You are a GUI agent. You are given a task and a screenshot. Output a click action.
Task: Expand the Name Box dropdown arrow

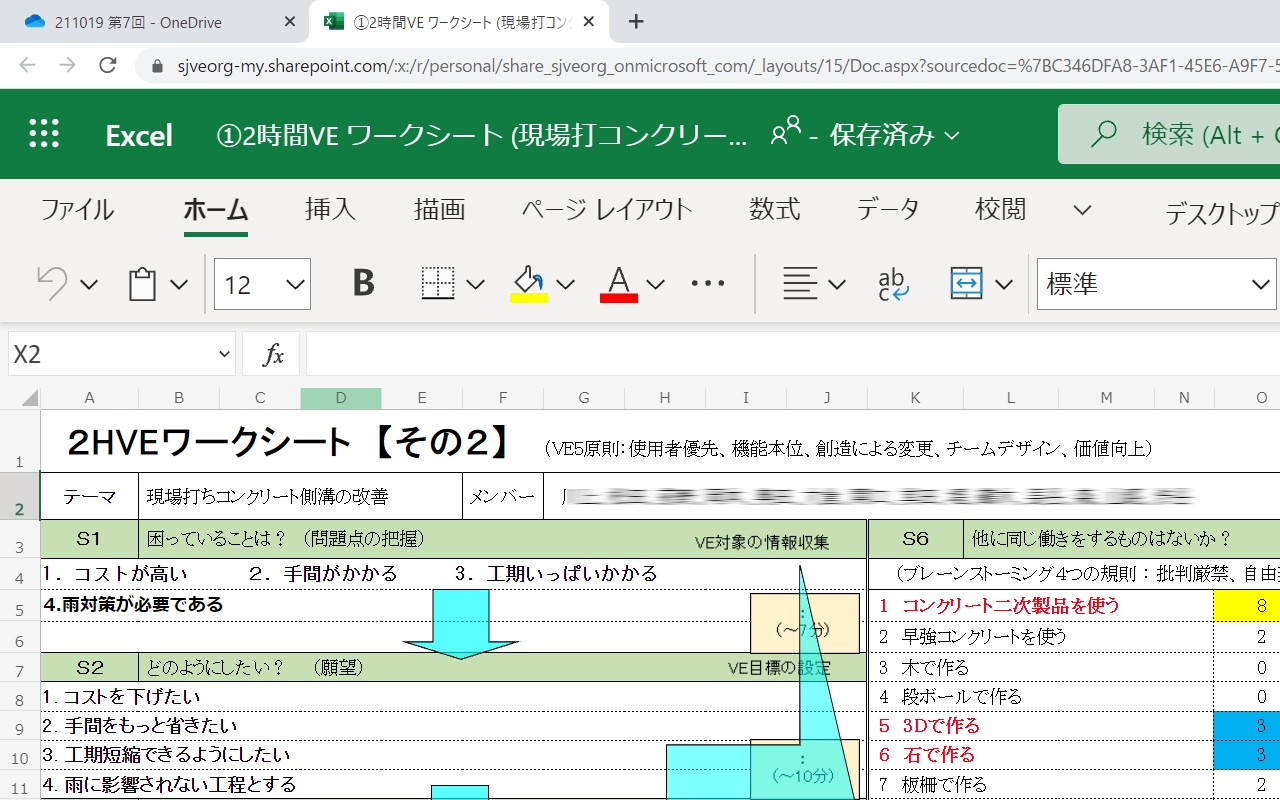click(224, 355)
